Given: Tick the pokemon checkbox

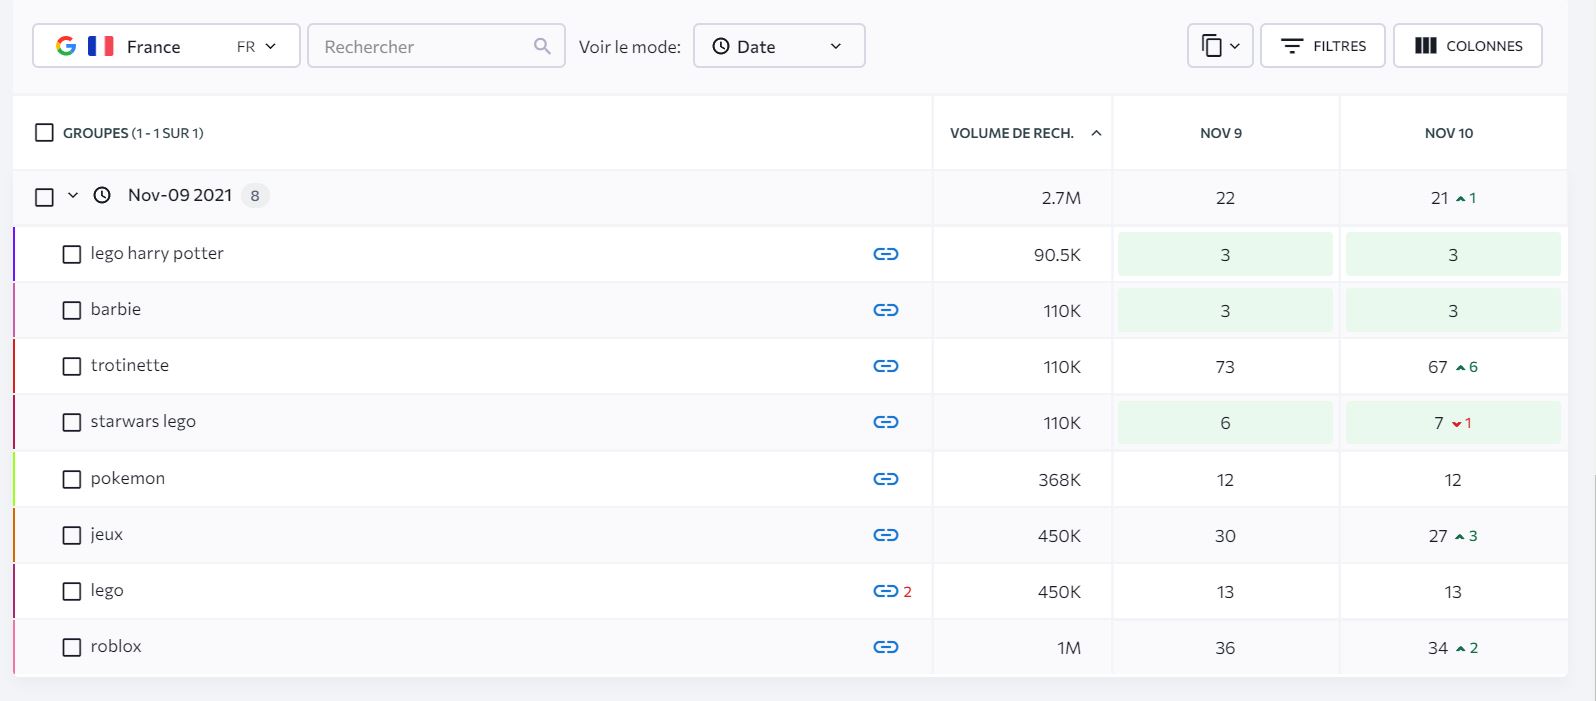Looking at the screenshot, I should [72, 479].
